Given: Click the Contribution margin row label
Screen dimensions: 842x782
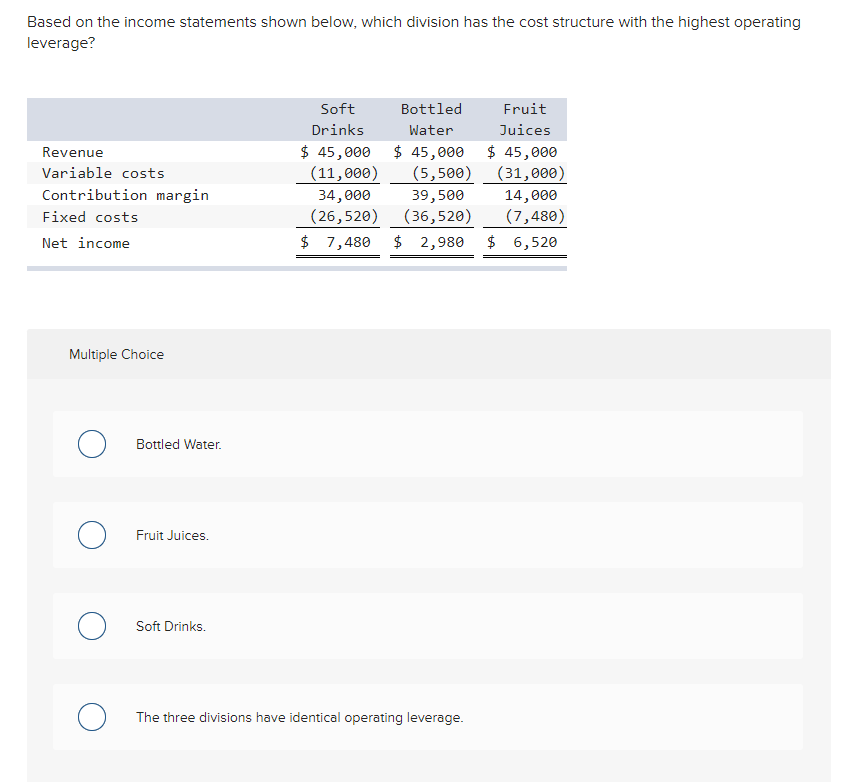Looking at the screenshot, I should (124, 195).
